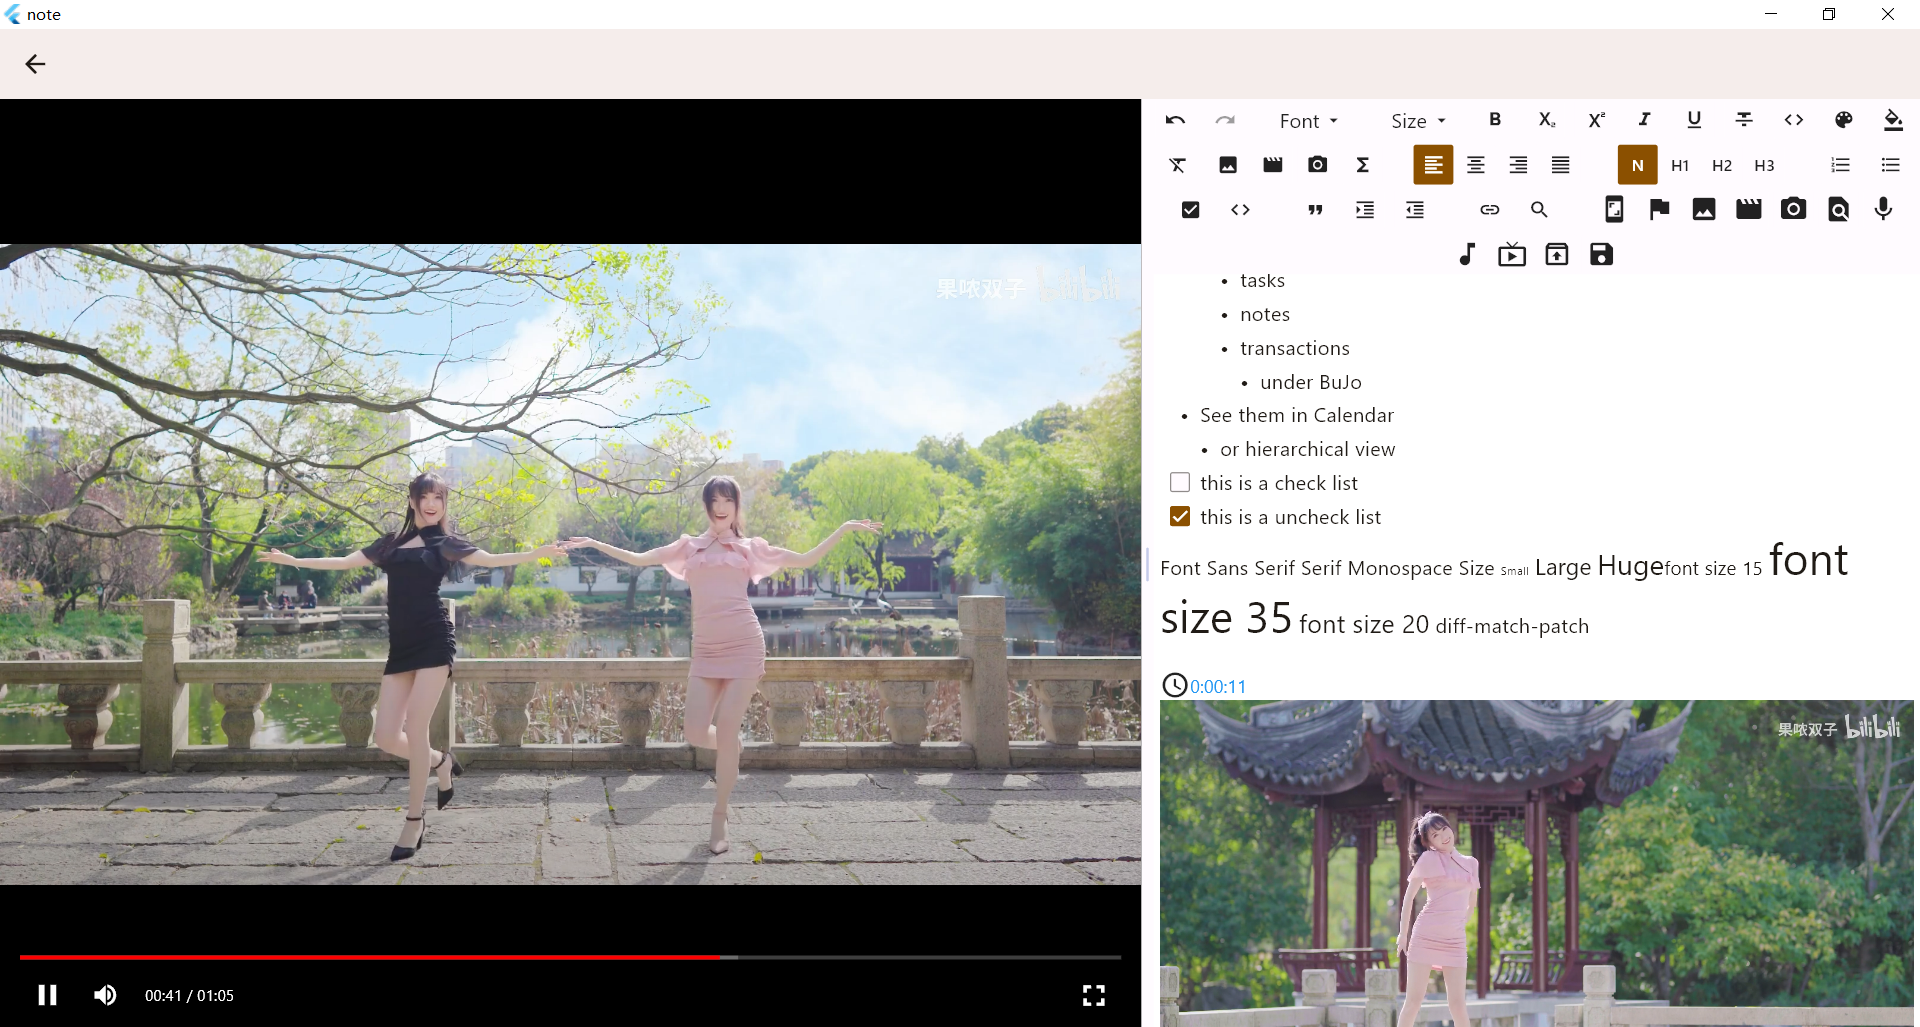Click large image icon beside the flag
The height and width of the screenshot is (1027, 1920).
coord(1704,209)
